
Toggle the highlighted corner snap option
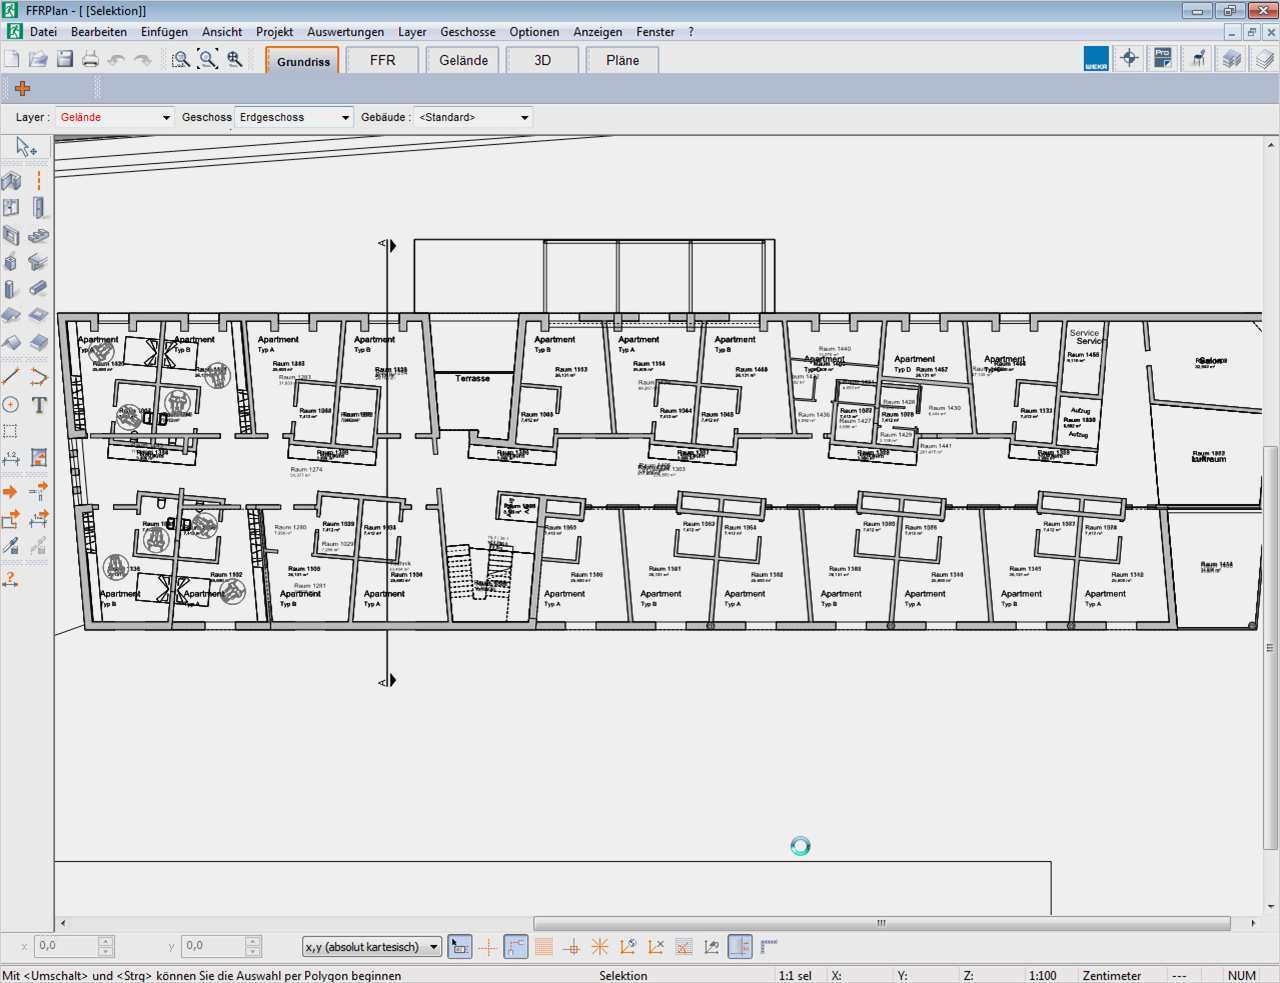click(x=516, y=946)
